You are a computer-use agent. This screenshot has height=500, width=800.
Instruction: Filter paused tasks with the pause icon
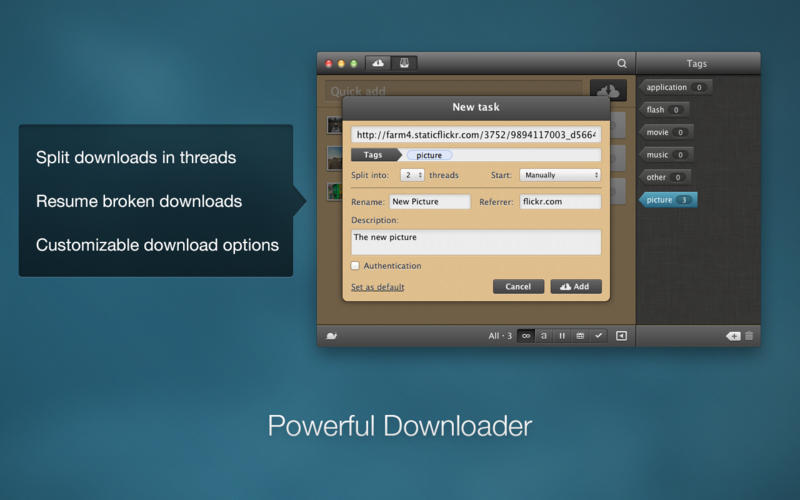(x=562, y=336)
